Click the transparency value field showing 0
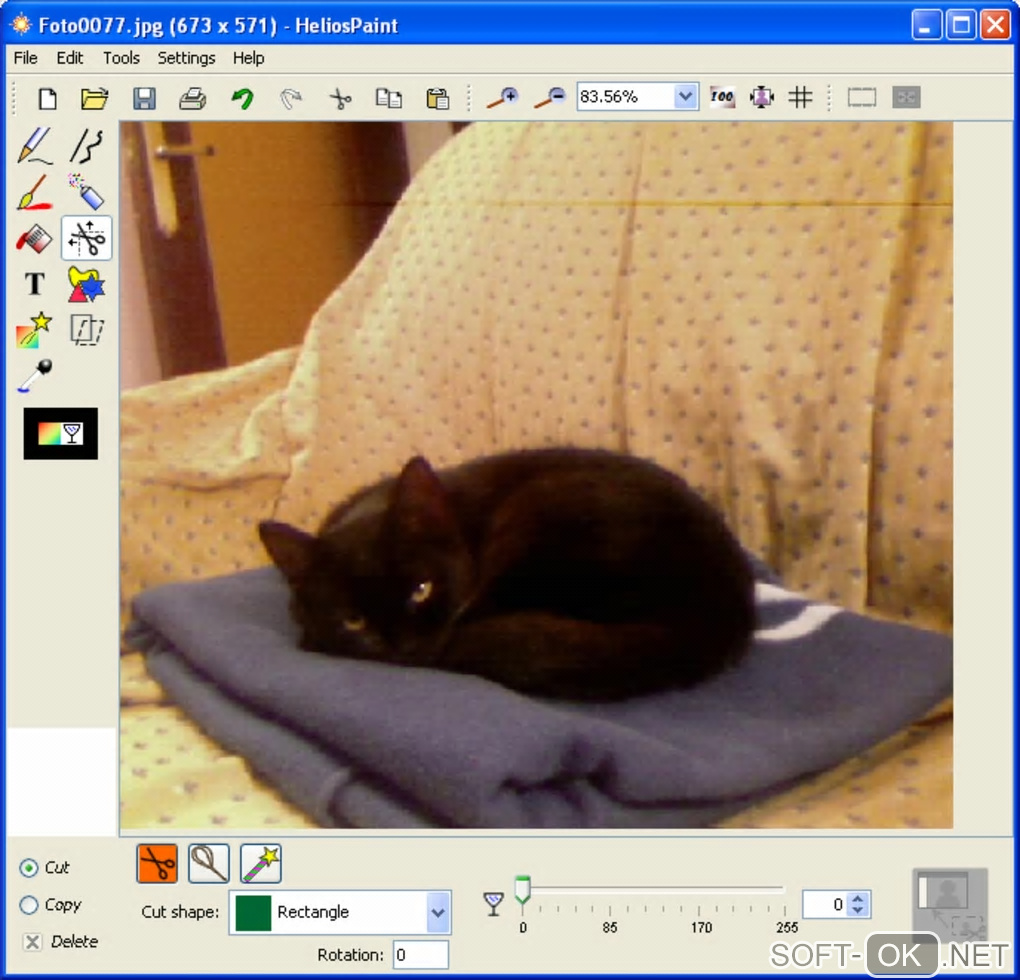Viewport: 1020px width, 980px height. point(826,904)
